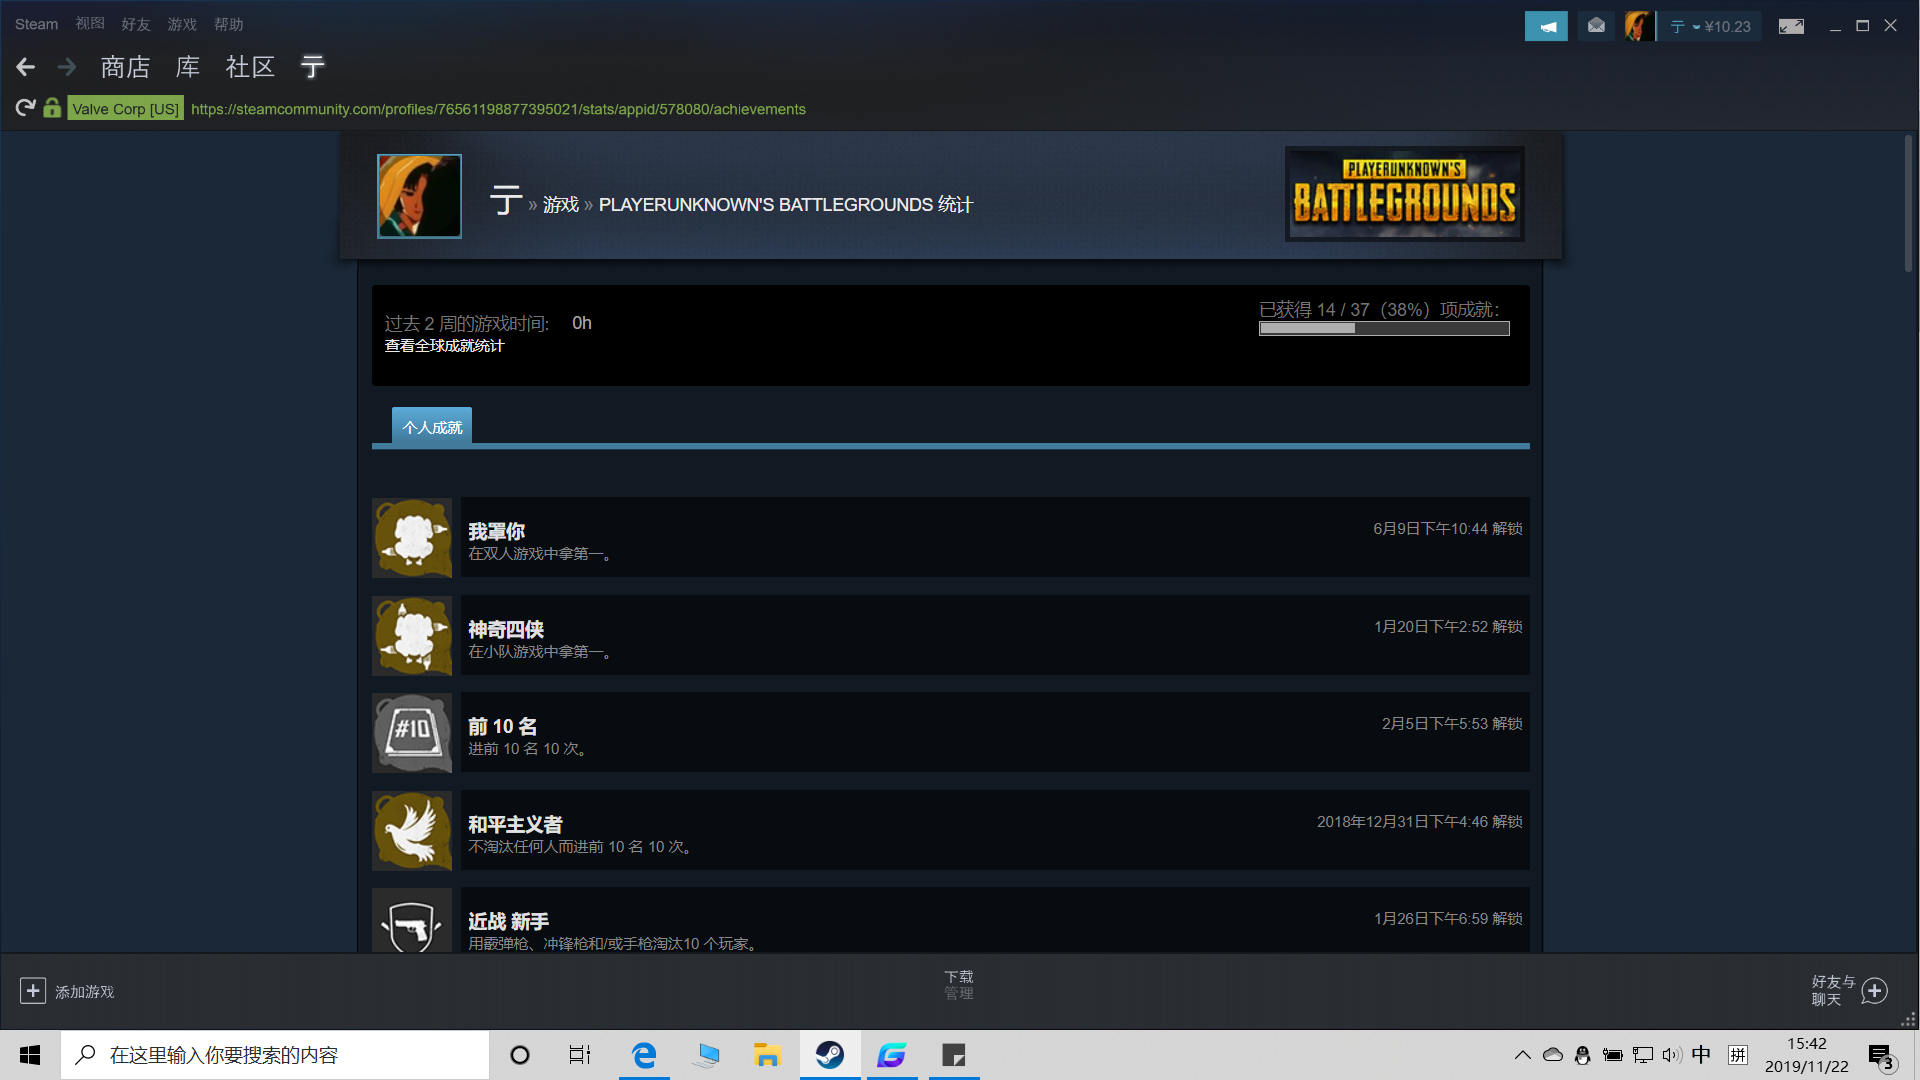Click the 亍 profile name breadcrumb
This screenshot has height=1080, width=1920.
[x=506, y=202]
